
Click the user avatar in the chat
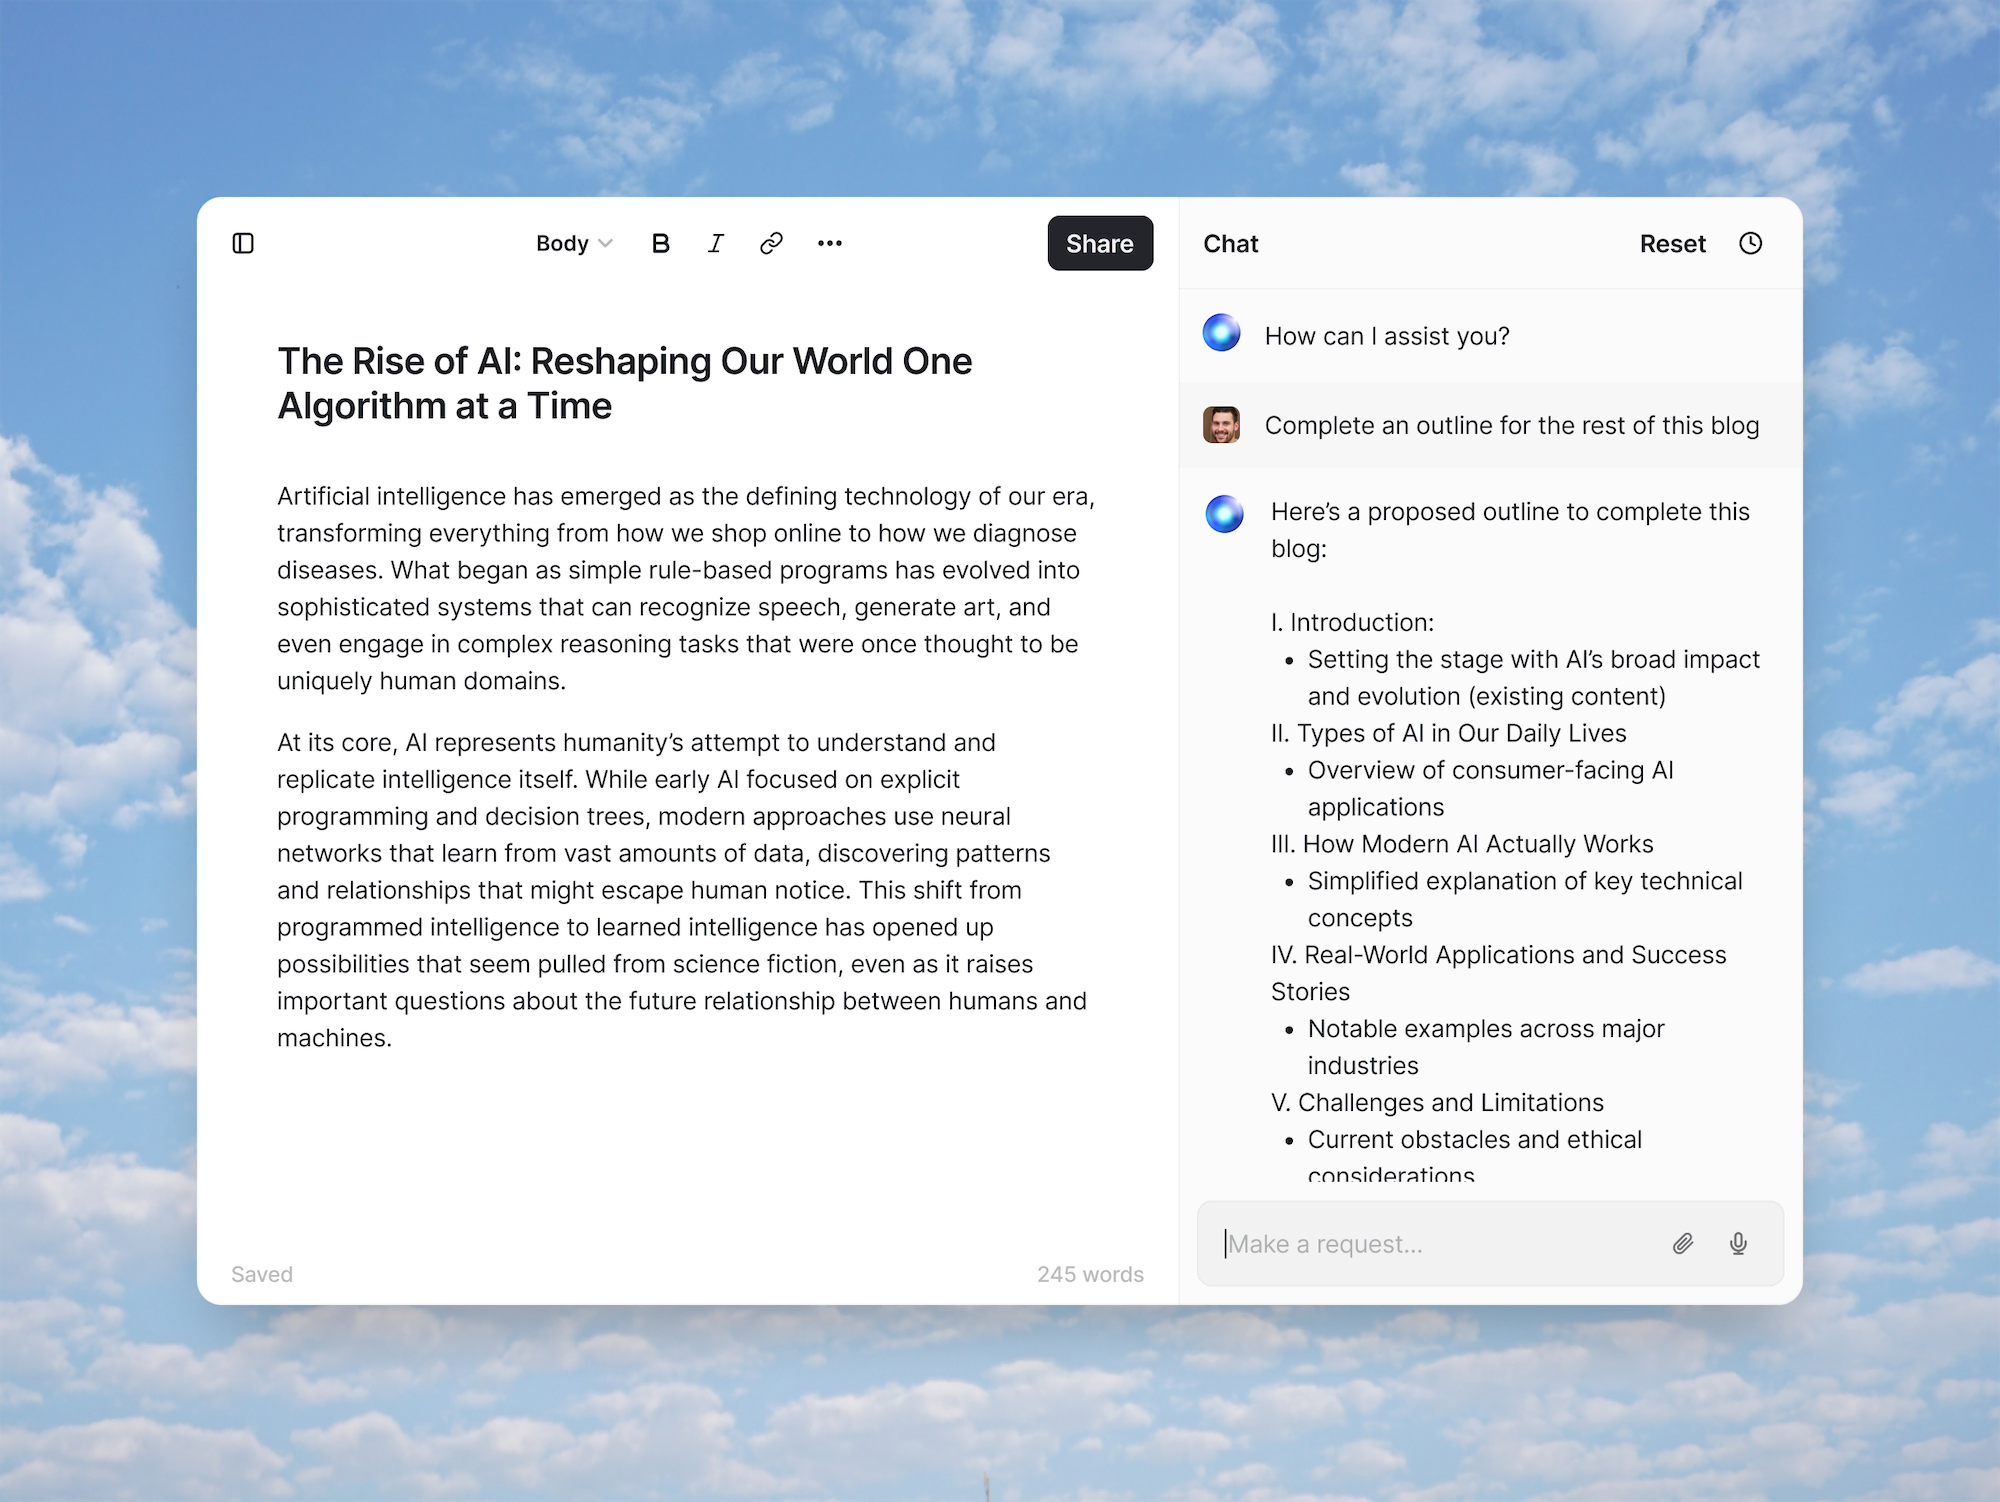(1222, 425)
